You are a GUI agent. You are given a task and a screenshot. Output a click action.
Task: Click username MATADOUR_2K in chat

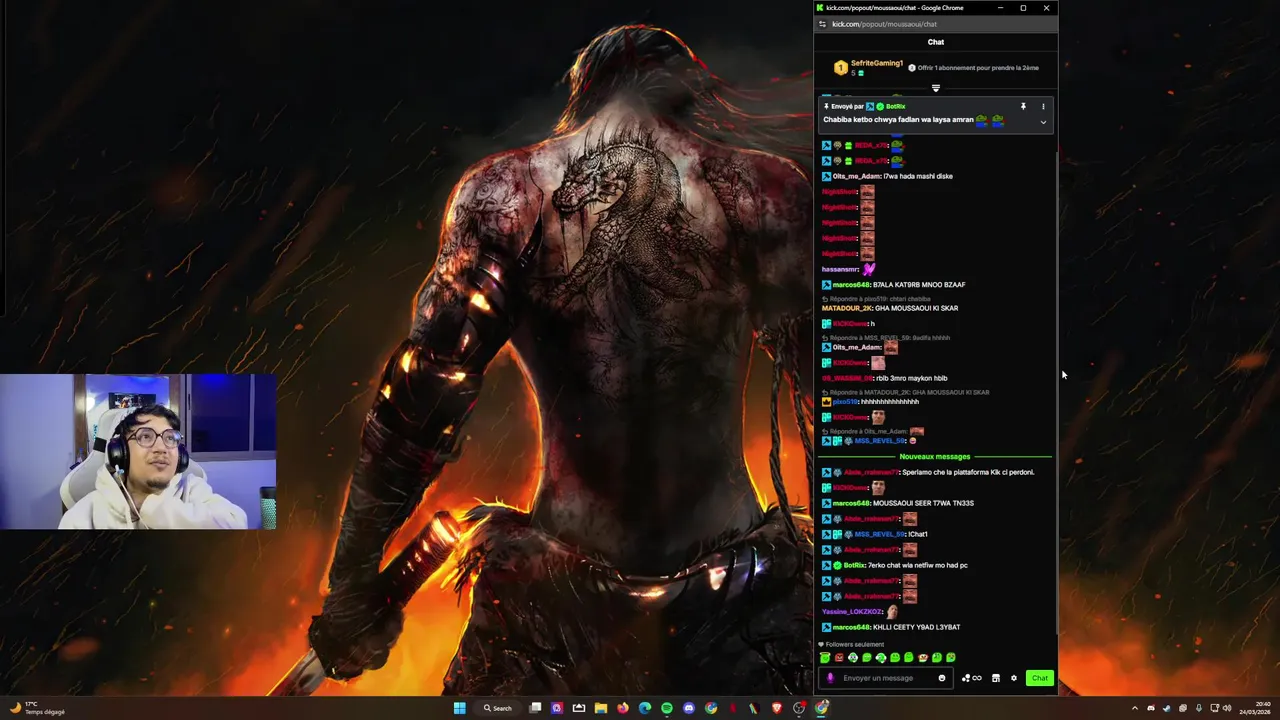[847, 308]
